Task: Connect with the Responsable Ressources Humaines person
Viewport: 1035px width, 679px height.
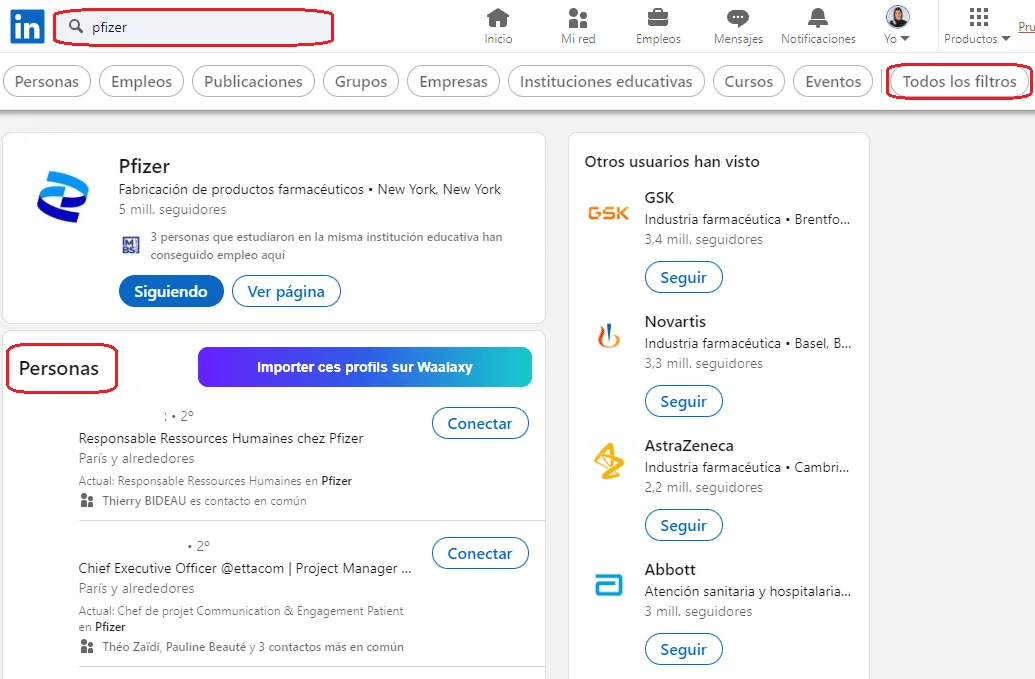Action: tap(480, 423)
